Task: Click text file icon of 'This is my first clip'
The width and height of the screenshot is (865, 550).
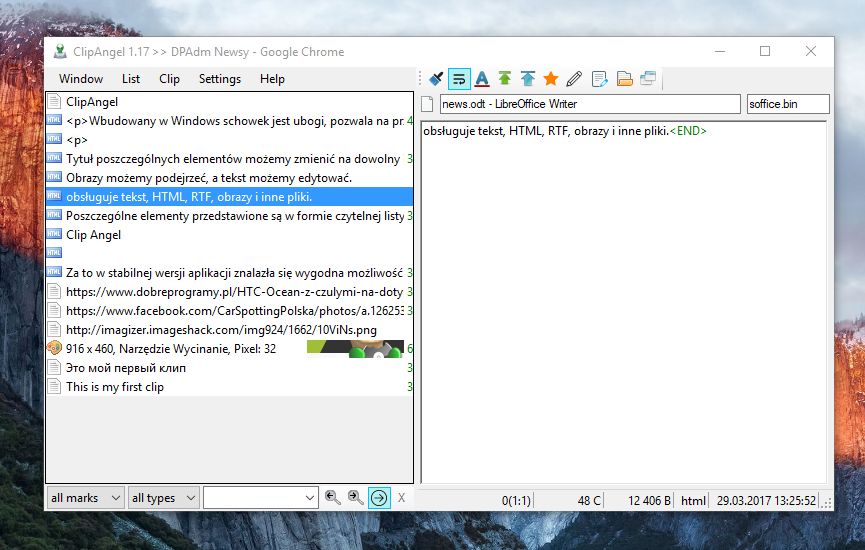Action: pyautogui.click(x=54, y=386)
